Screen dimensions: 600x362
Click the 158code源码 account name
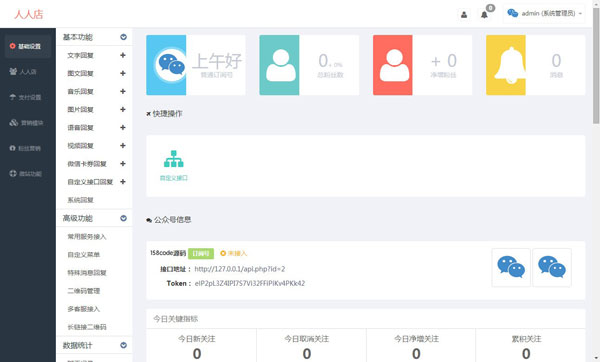click(168, 253)
